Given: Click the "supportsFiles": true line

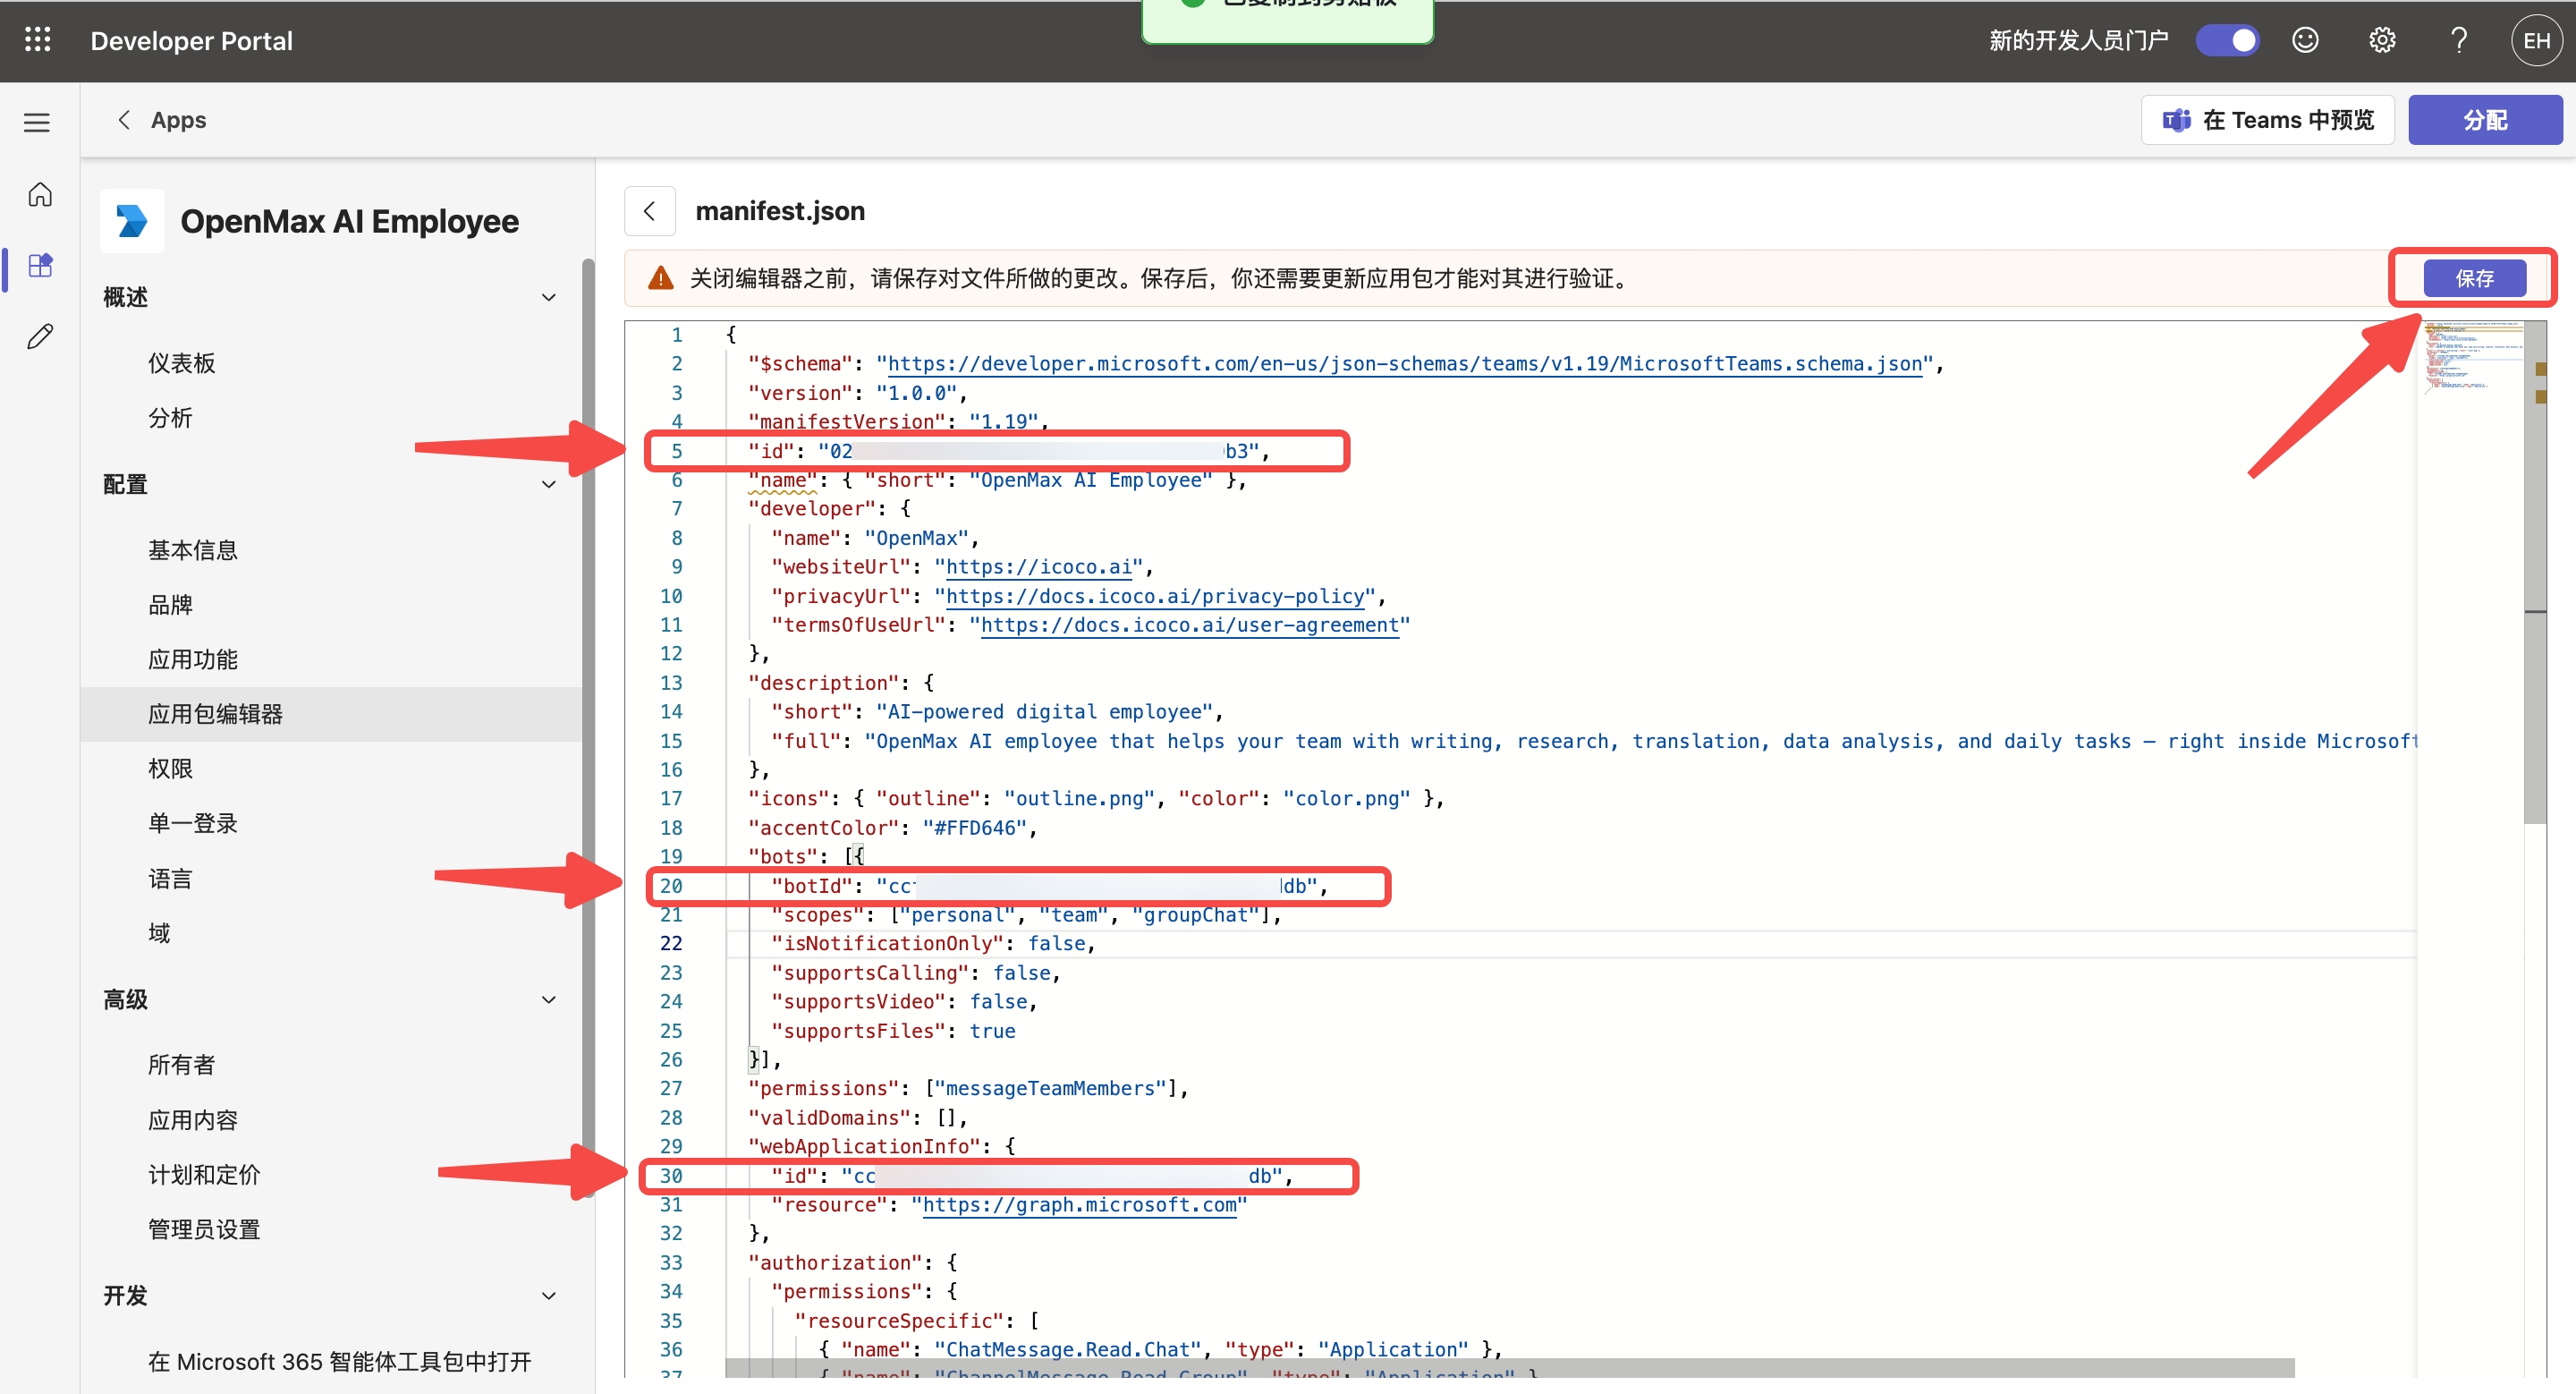Looking at the screenshot, I should click(892, 1031).
